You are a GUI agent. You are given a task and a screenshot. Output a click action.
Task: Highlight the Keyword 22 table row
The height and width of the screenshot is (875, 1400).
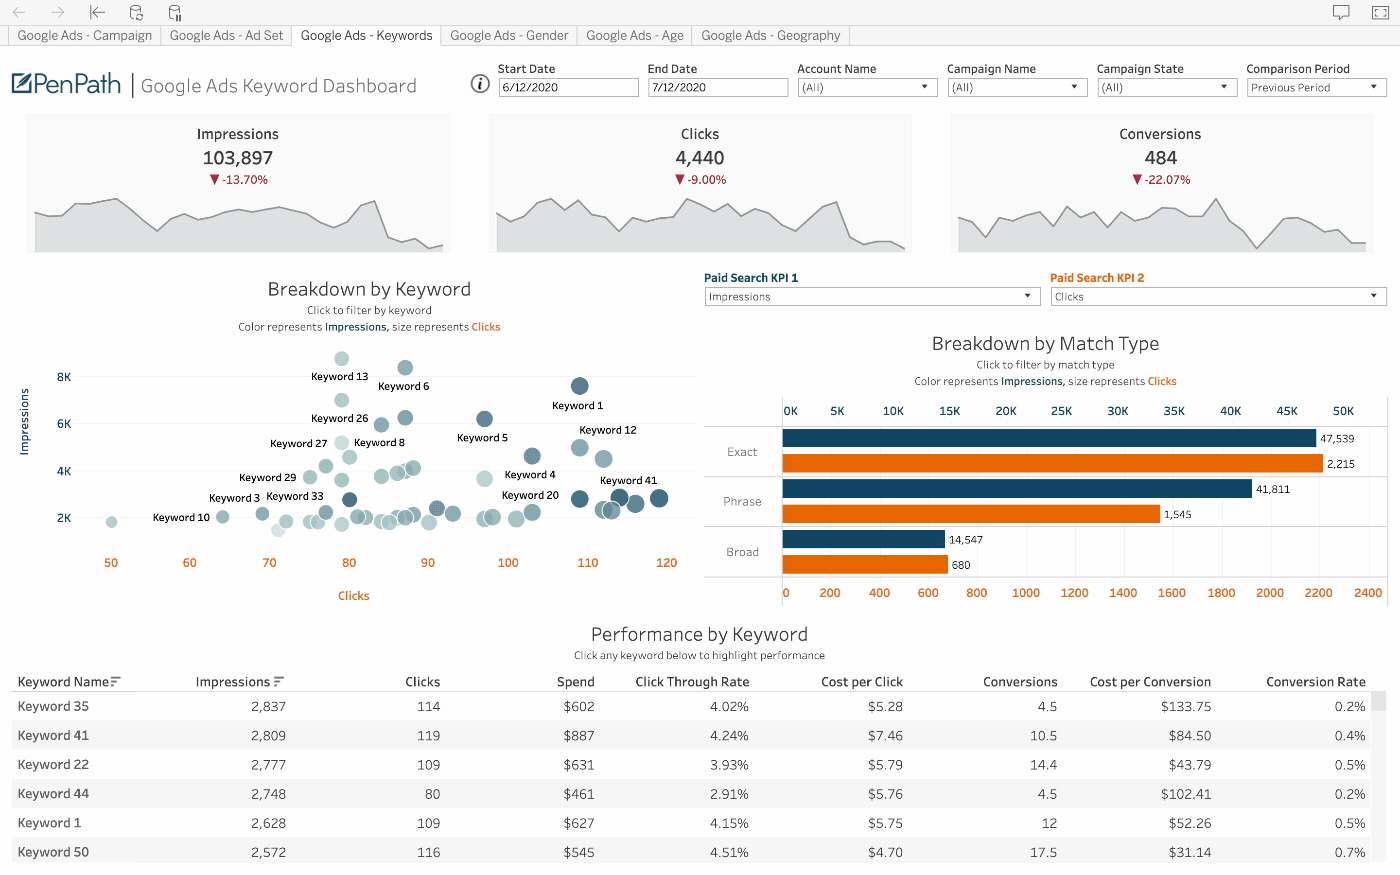pyautogui.click(x=691, y=764)
